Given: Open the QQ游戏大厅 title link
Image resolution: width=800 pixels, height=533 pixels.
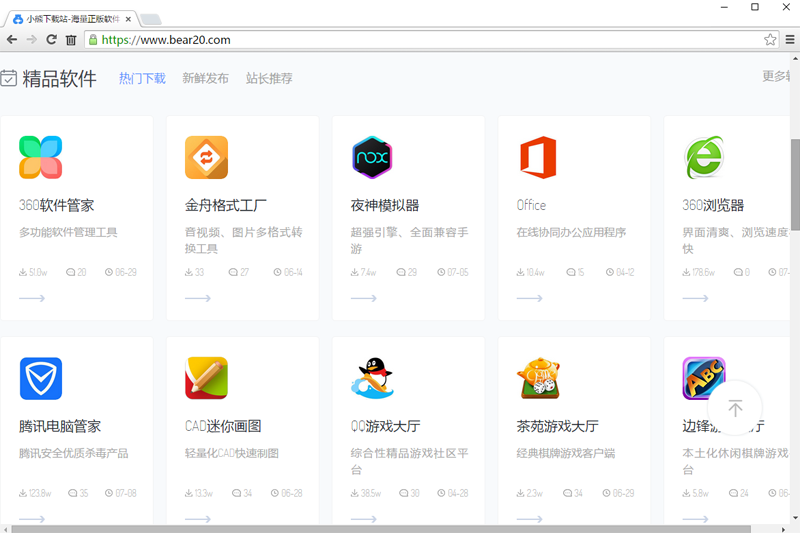Looking at the screenshot, I should (385, 426).
